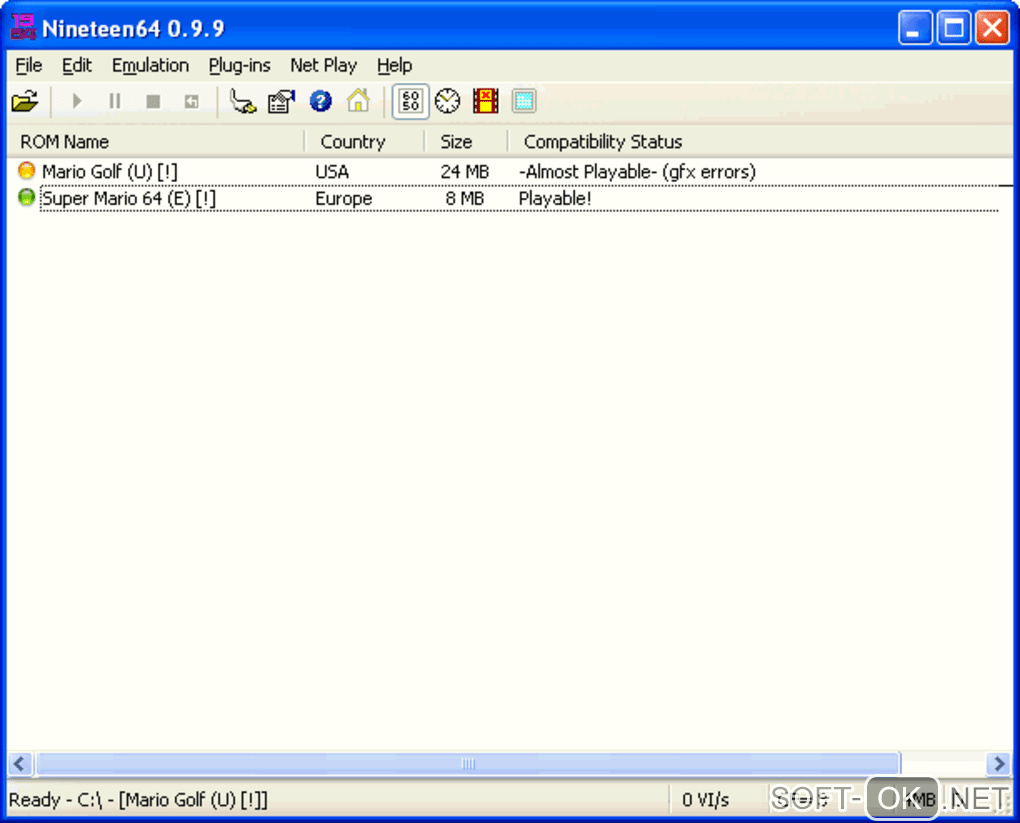Image resolution: width=1020 pixels, height=823 pixels.
Task: Click the 8 MB size cell
Action: point(464,198)
